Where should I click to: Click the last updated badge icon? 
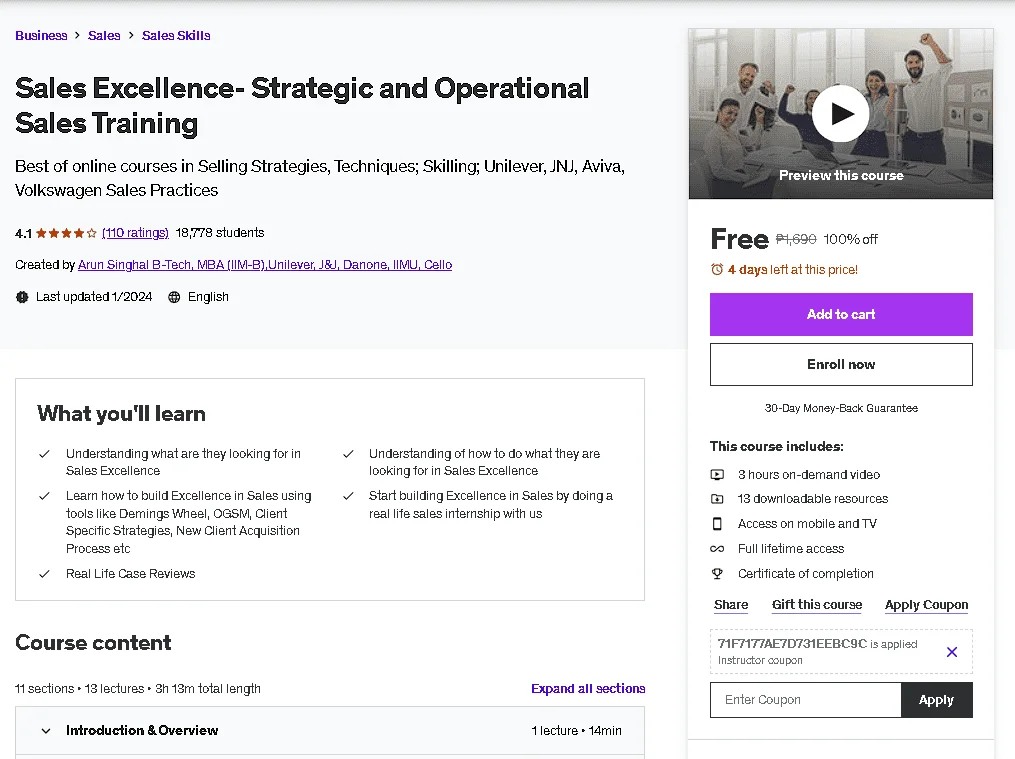[x=22, y=297]
